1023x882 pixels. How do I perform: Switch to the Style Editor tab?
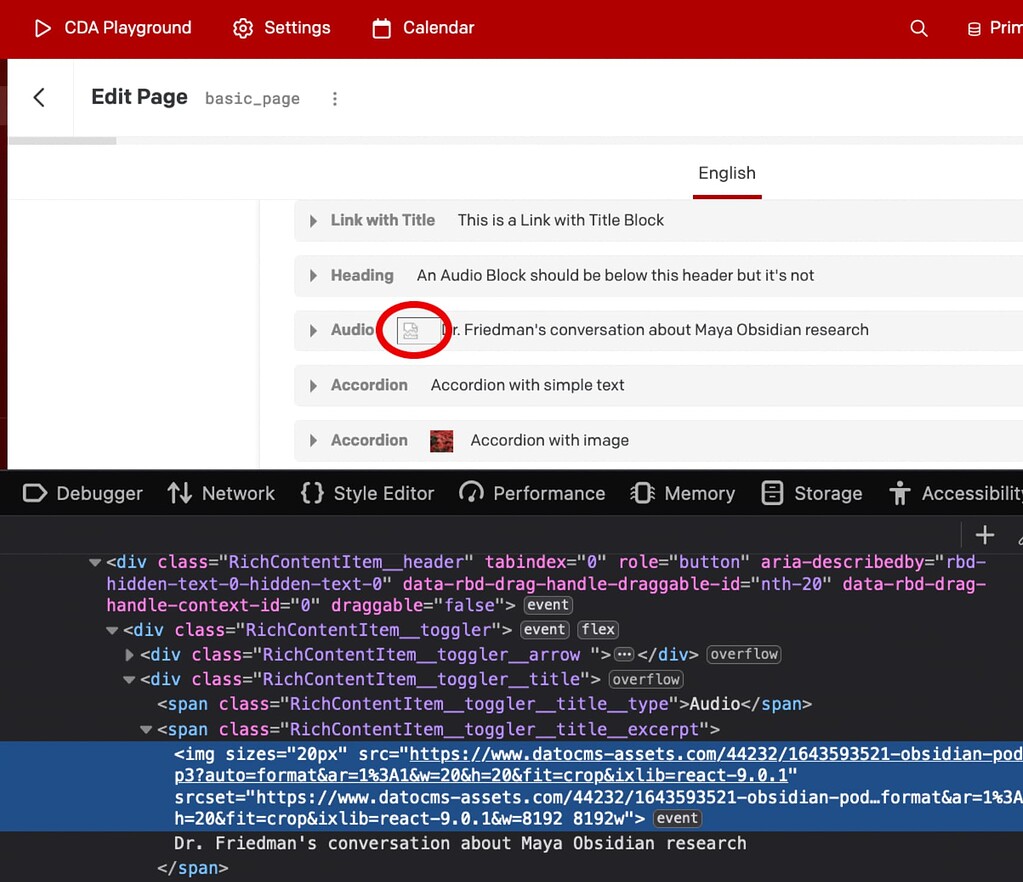[367, 493]
